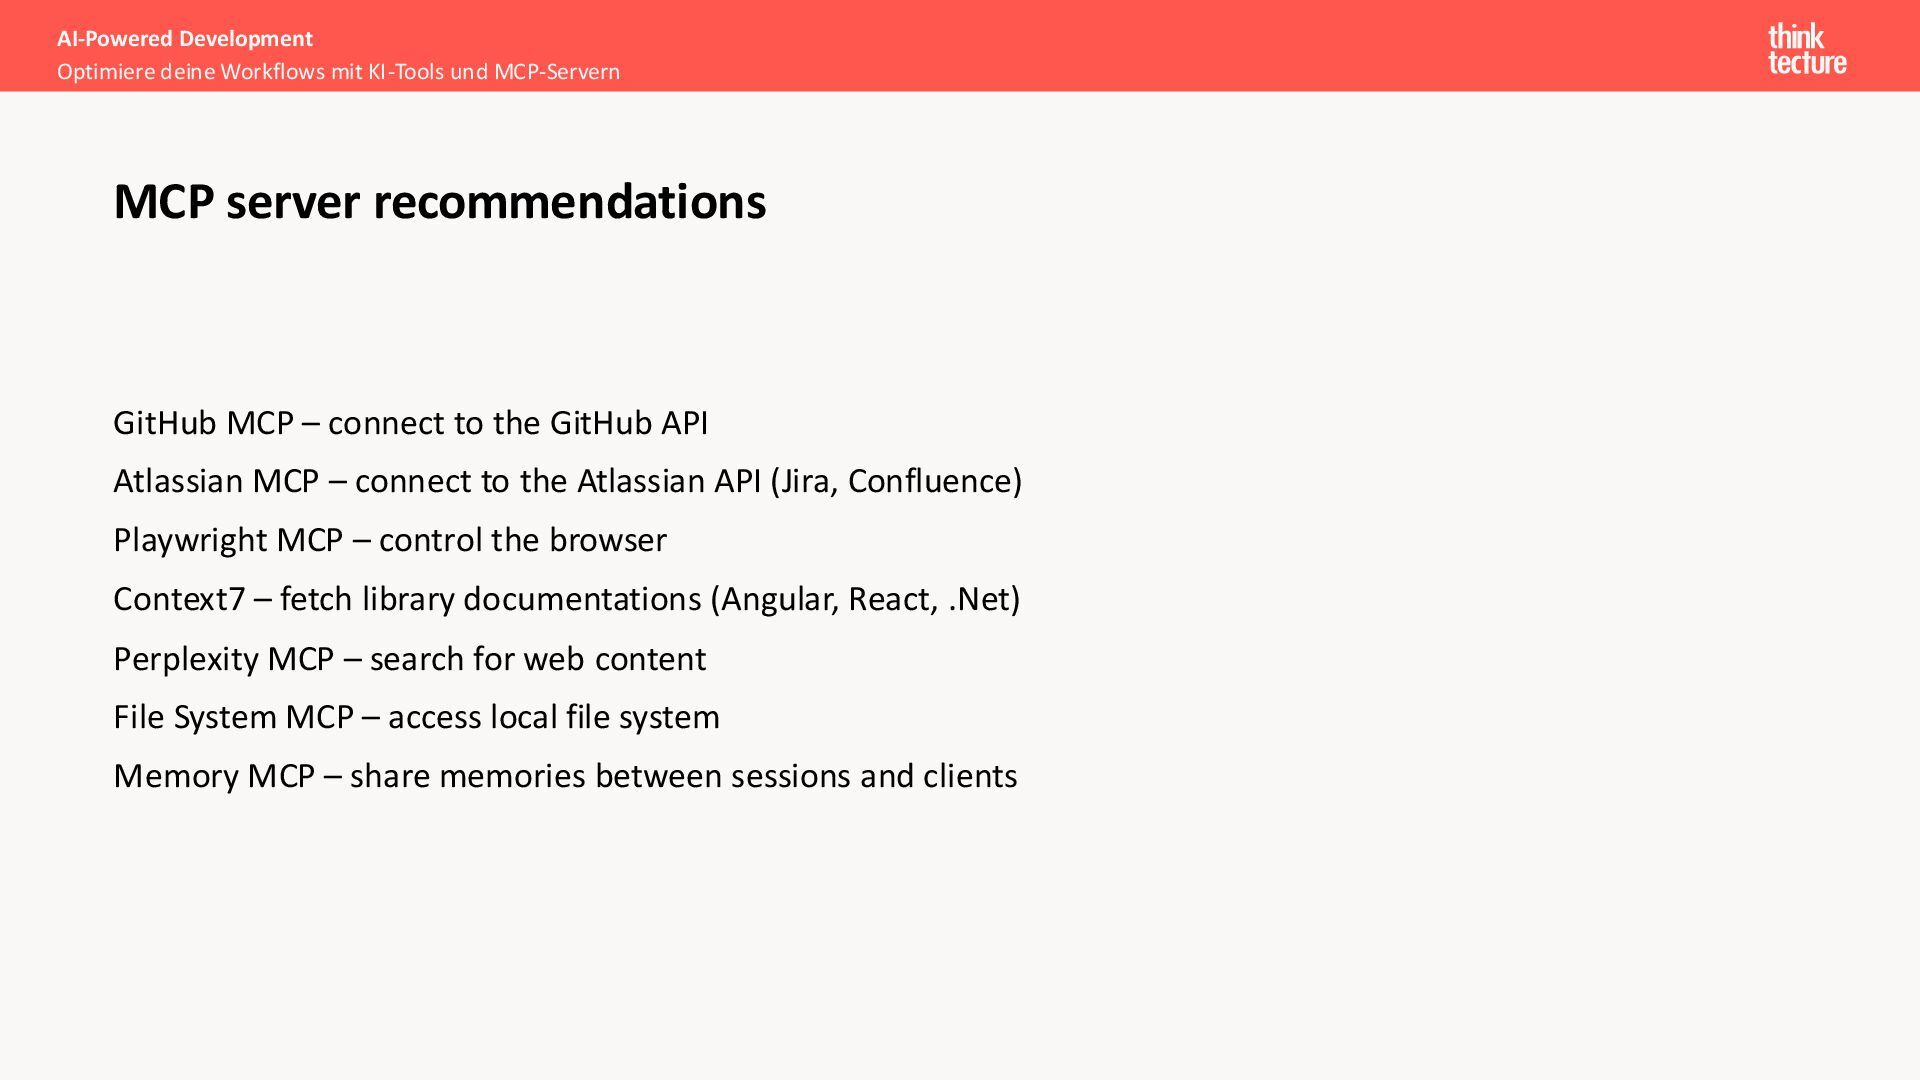Click the 'AI-Powered Development' header text
This screenshot has height=1080, width=1920.
click(185, 39)
